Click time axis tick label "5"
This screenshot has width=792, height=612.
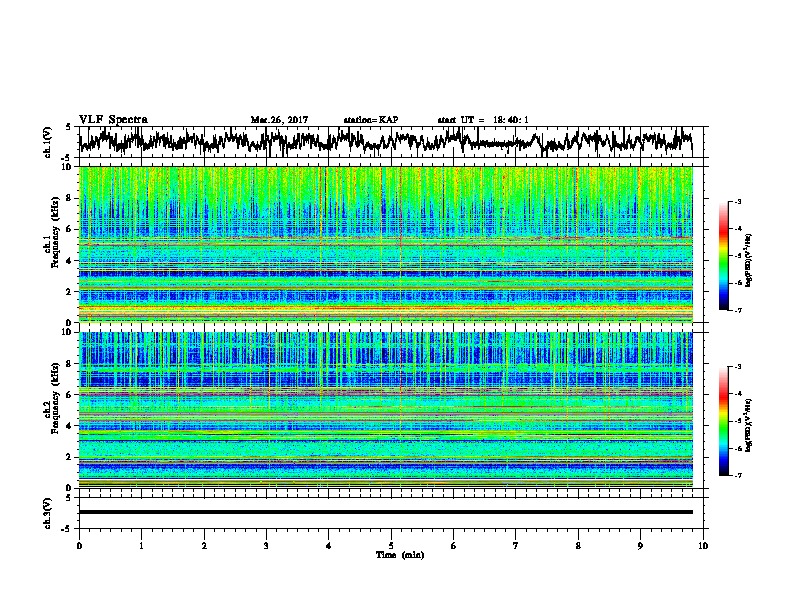(391, 546)
